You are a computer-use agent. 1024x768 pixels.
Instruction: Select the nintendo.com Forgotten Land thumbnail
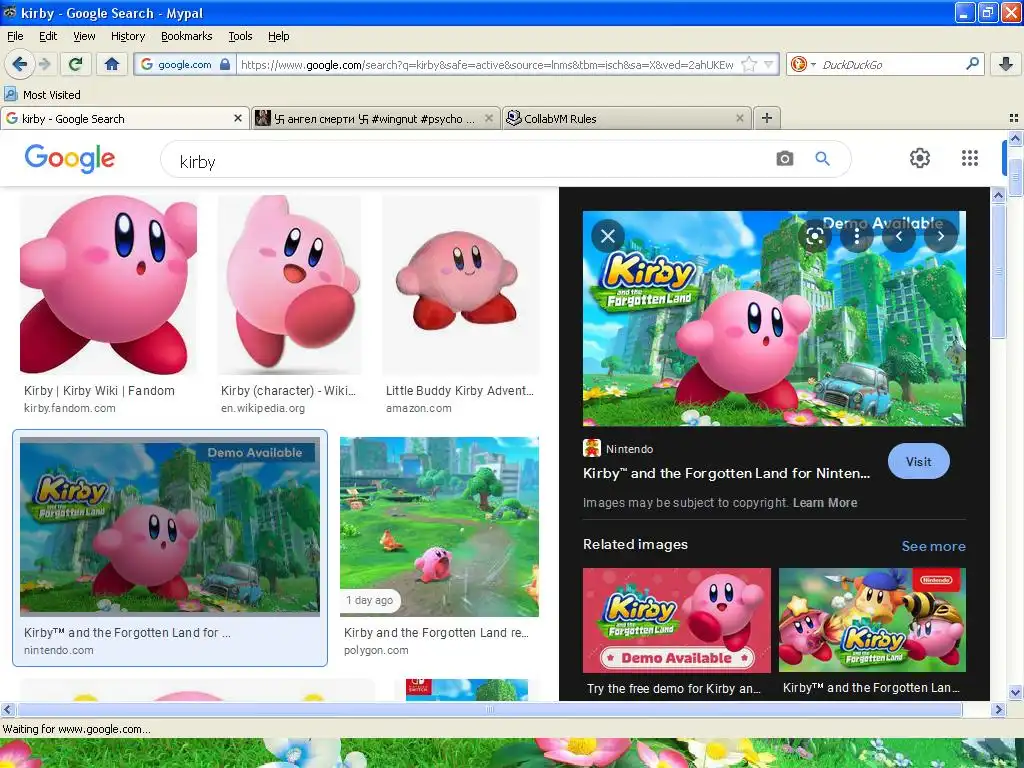[170, 526]
